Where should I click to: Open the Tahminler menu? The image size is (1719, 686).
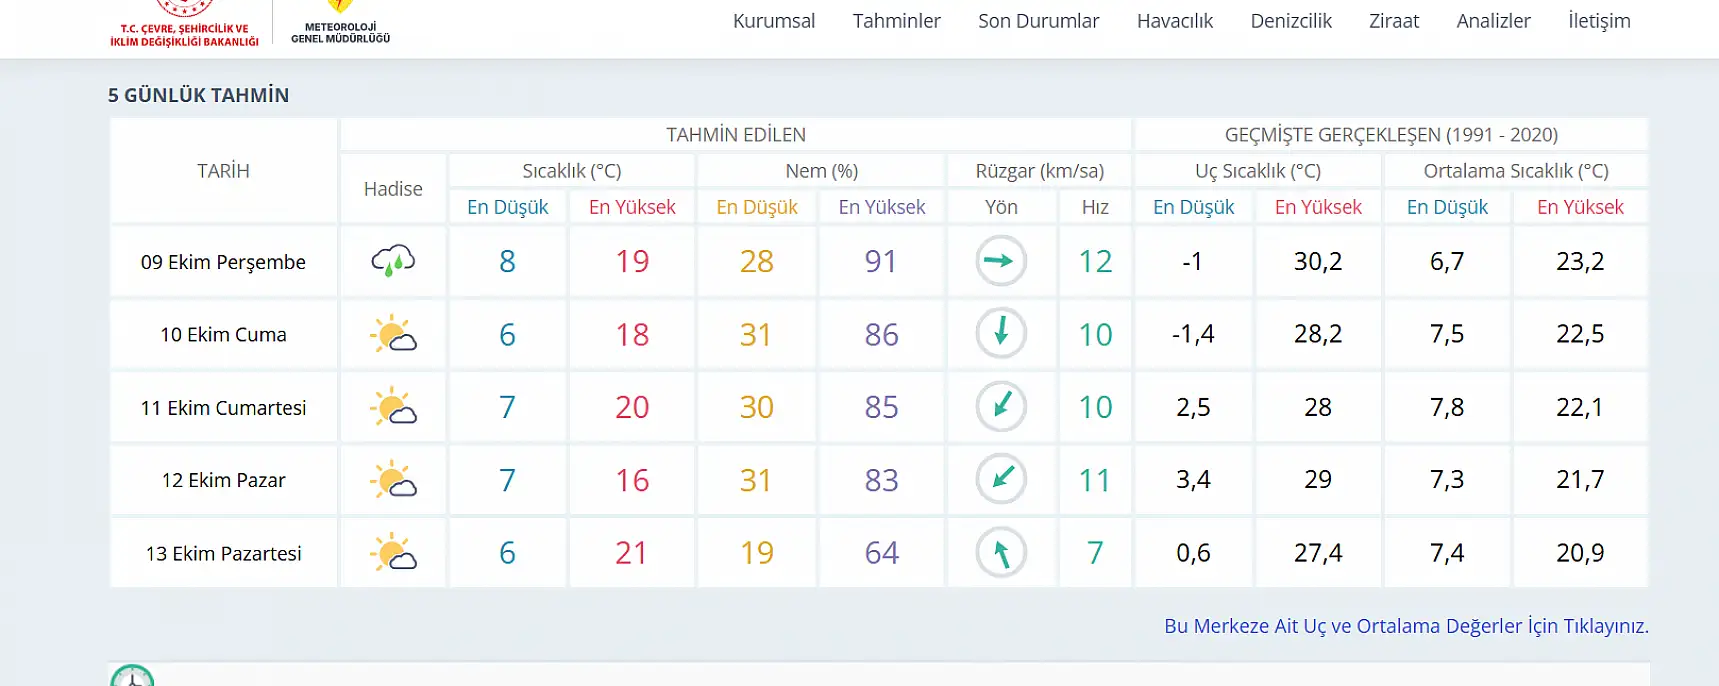click(896, 21)
